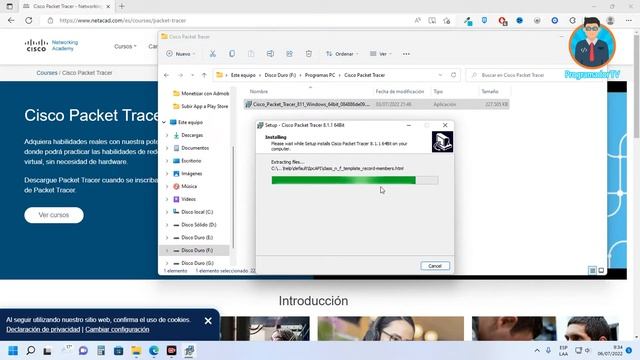Open a new browser tab
Screen dimensions: 640x360
click(x=122, y=7)
